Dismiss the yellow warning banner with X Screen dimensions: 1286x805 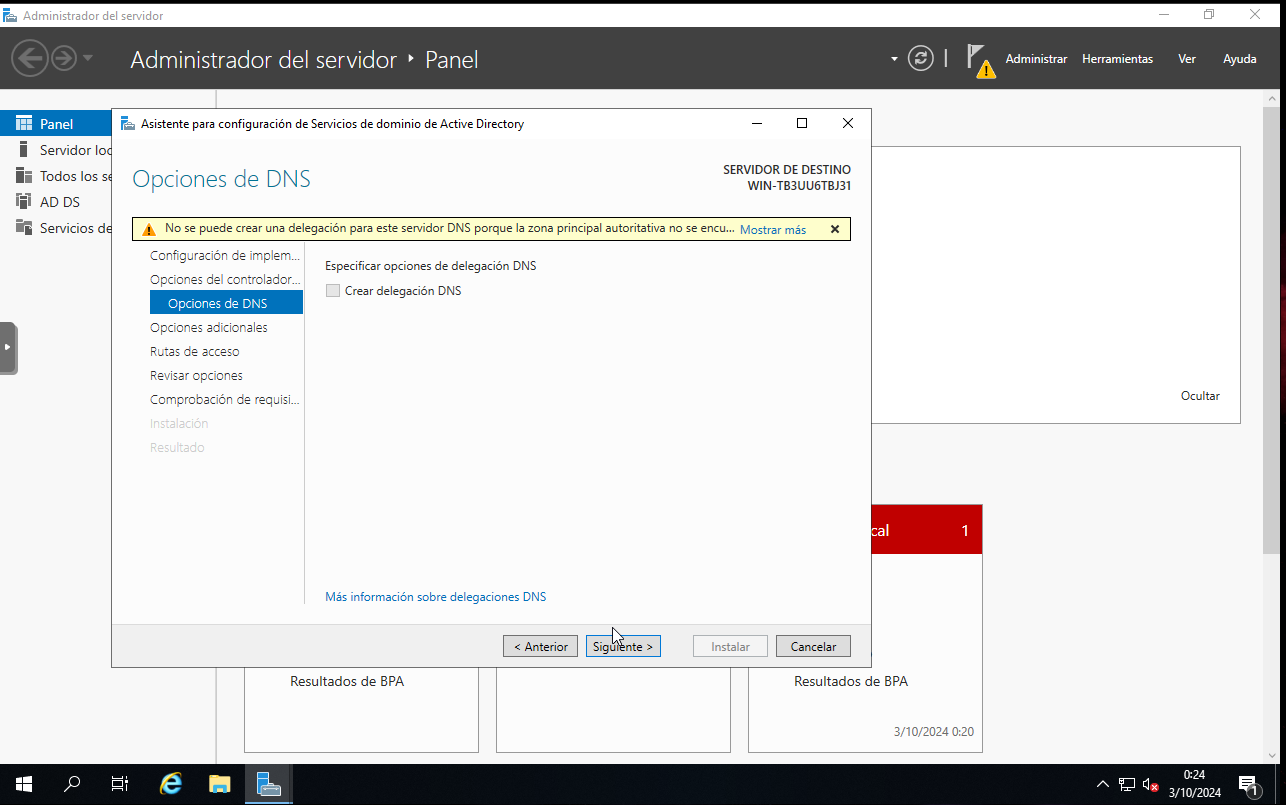coord(835,229)
